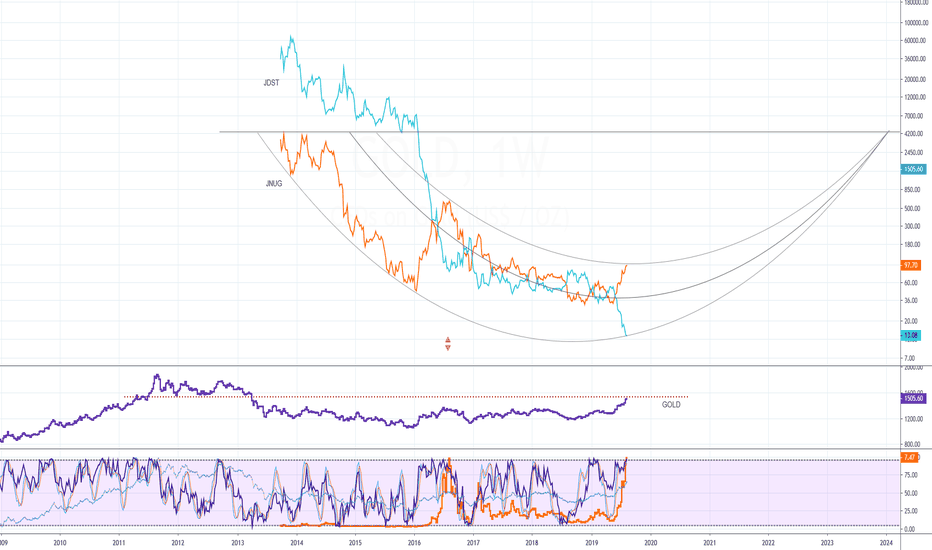The height and width of the screenshot is (550, 932).
Task: Select the JDST text label
Action: pyautogui.click(x=271, y=83)
